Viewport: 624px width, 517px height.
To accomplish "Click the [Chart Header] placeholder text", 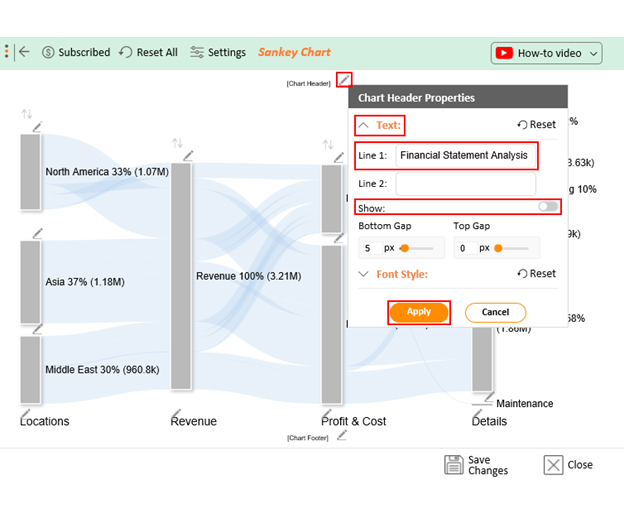I will (308, 84).
